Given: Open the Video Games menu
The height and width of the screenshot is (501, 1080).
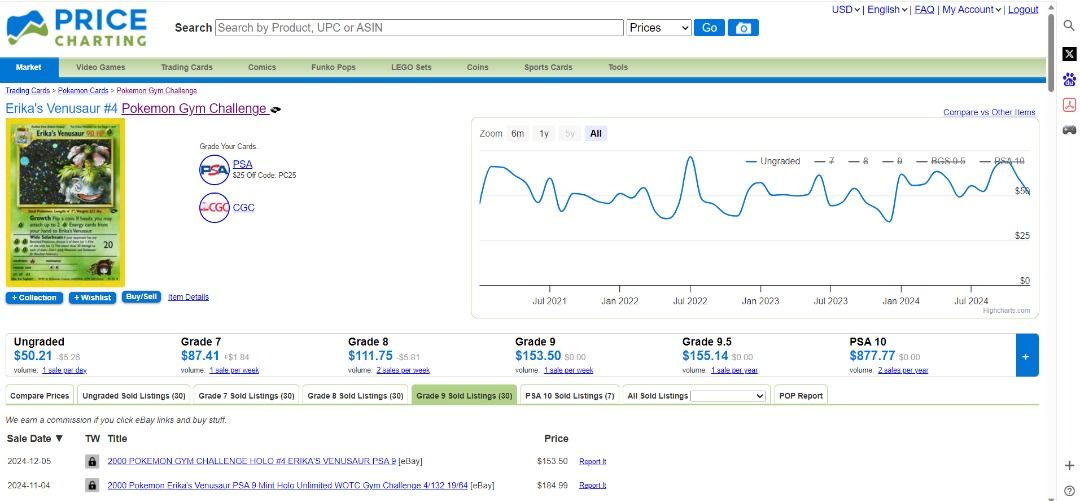Looking at the screenshot, I should tap(101, 68).
